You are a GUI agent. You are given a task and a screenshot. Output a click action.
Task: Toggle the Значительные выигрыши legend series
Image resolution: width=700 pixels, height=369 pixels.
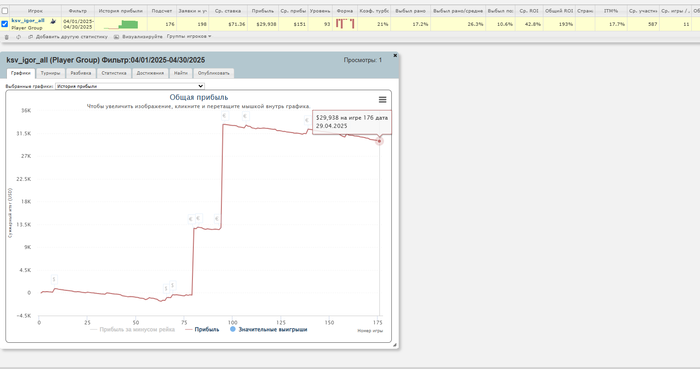(x=269, y=329)
